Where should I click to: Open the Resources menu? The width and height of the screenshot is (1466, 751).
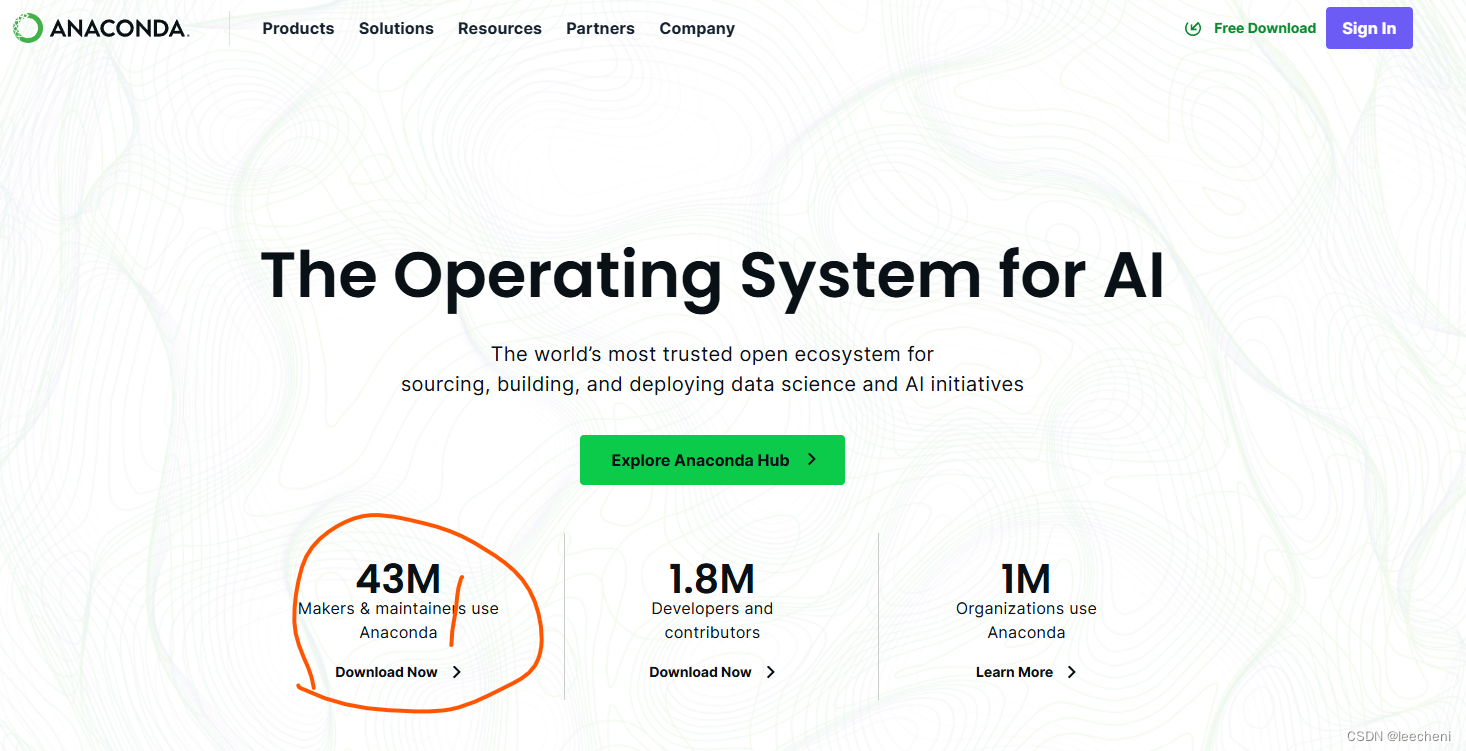point(500,28)
